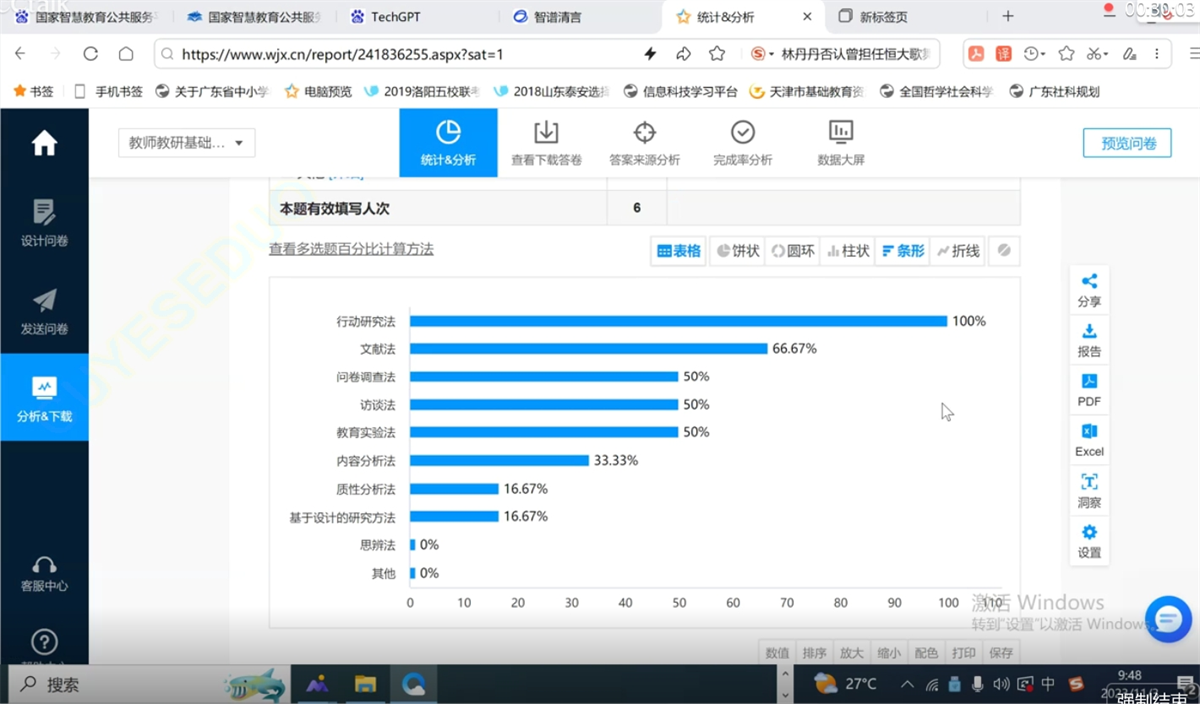
Task: Click the 行动研究法 100% bar
Action: pyautogui.click(x=678, y=321)
